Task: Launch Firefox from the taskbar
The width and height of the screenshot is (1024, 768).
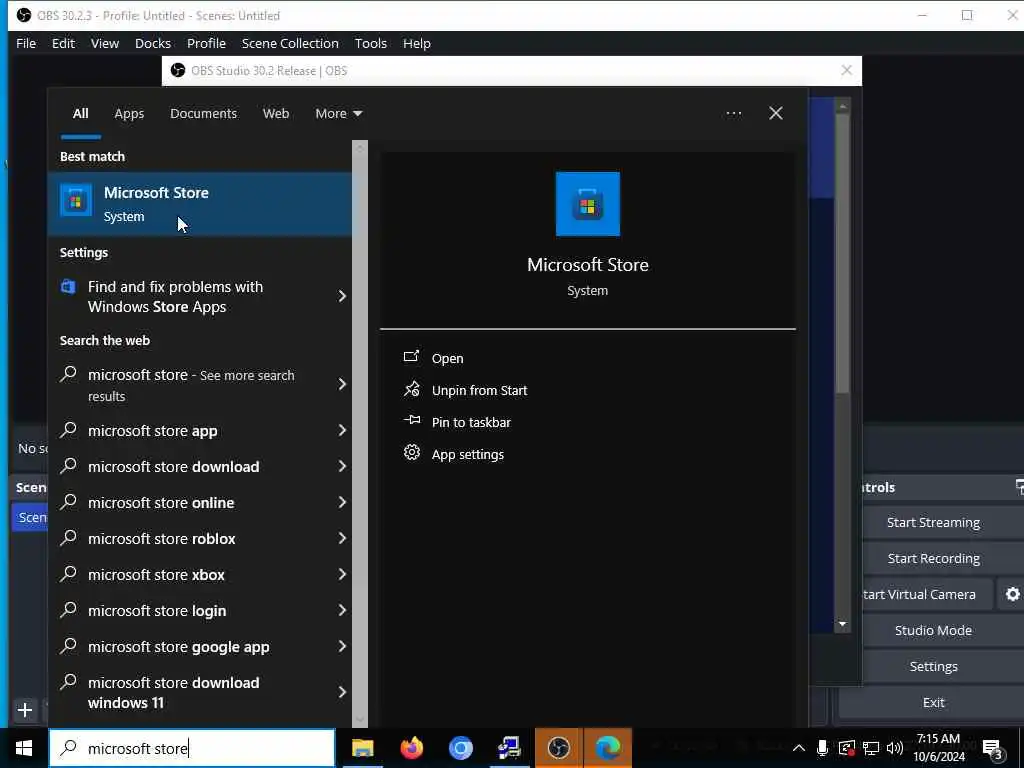Action: pyautogui.click(x=411, y=748)
